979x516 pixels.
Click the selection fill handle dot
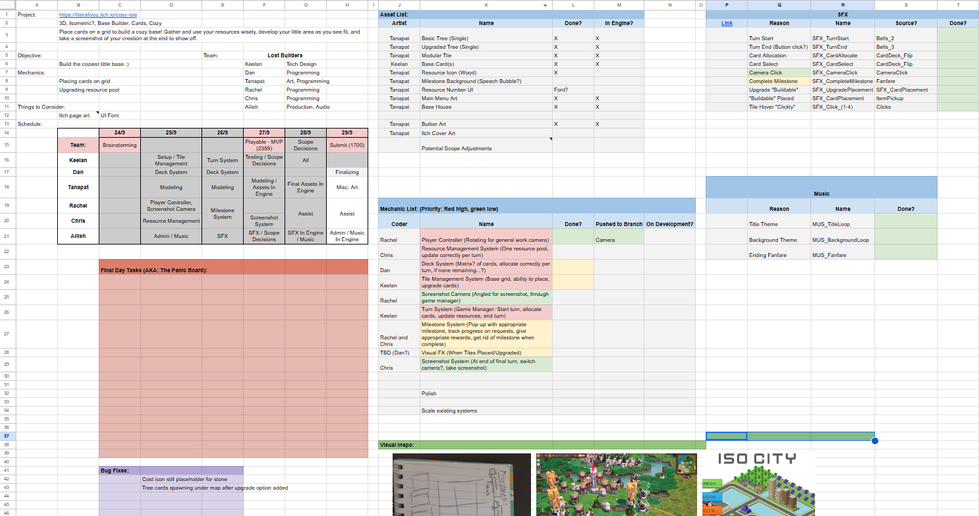tap(875, 441)
